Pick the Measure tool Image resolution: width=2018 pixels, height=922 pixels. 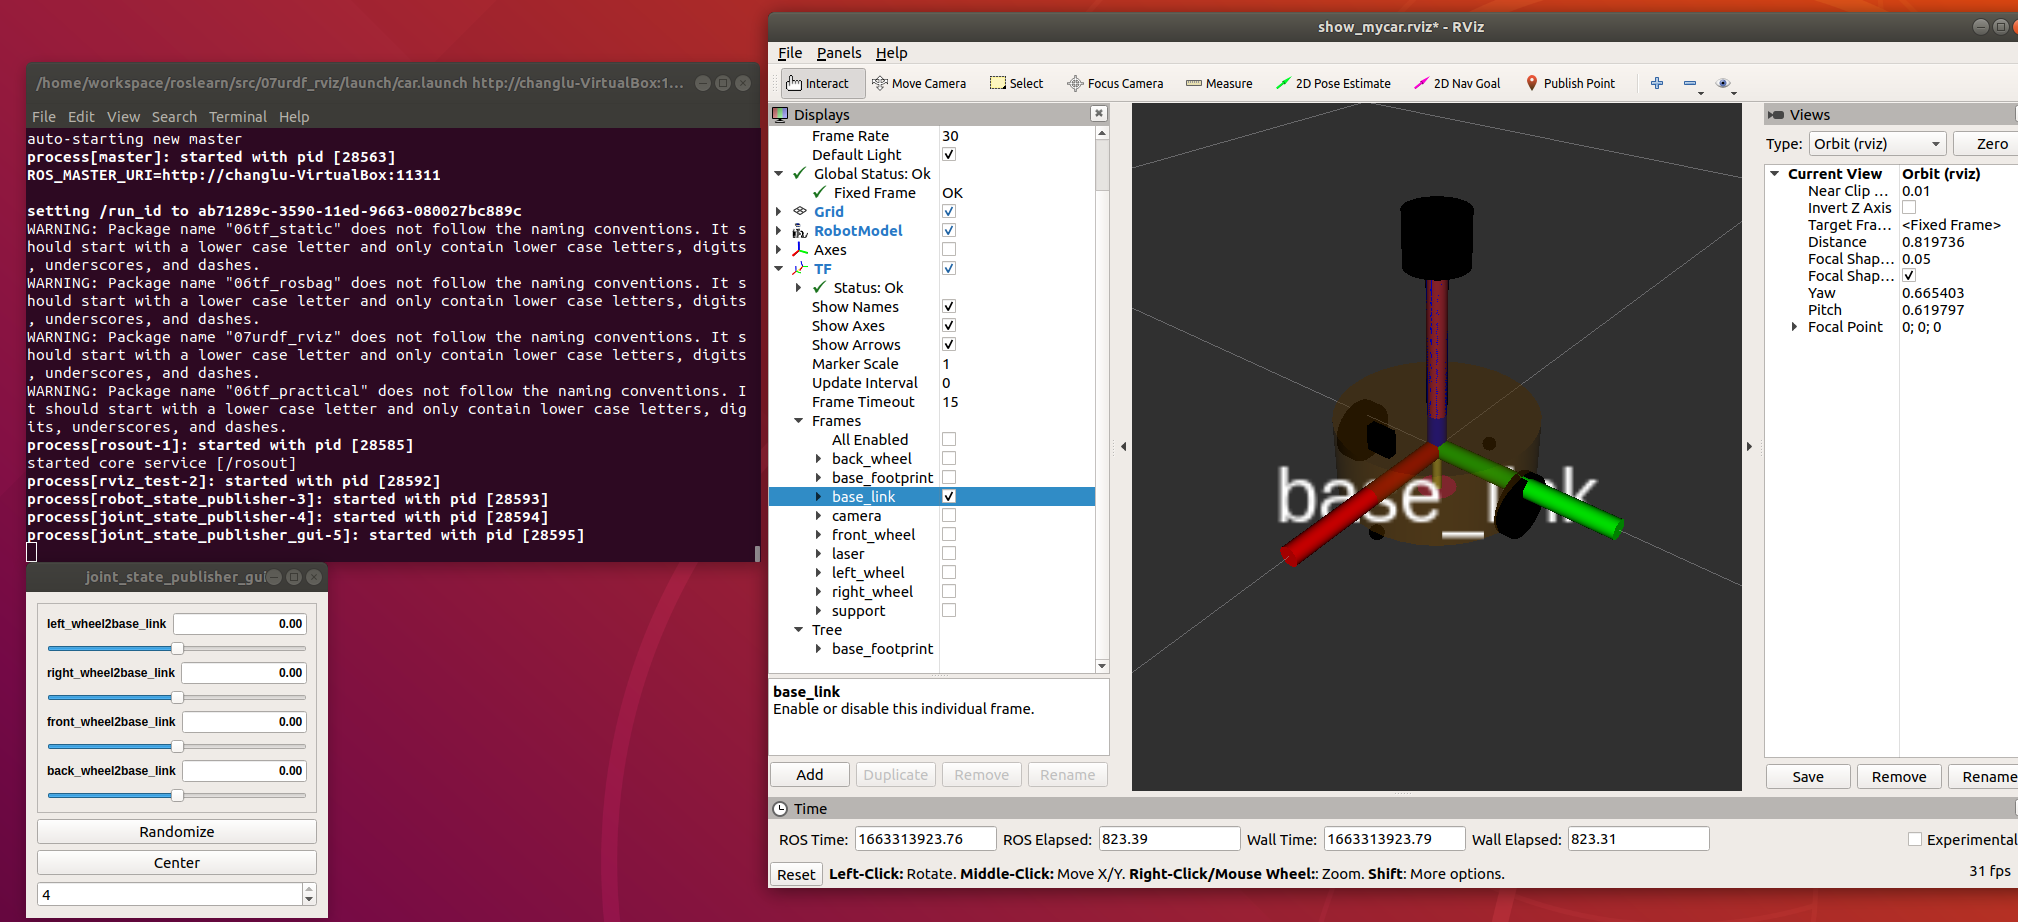coord(1219,84)
